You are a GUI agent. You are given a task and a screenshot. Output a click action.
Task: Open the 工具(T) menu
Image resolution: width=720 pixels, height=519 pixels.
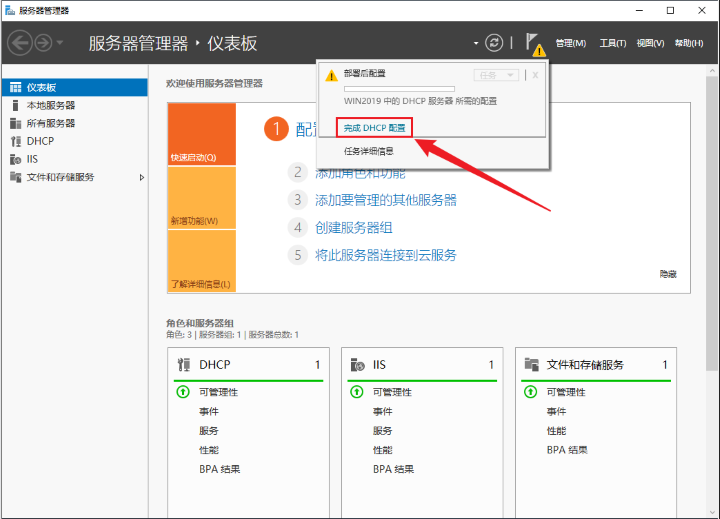click(613, 43)
